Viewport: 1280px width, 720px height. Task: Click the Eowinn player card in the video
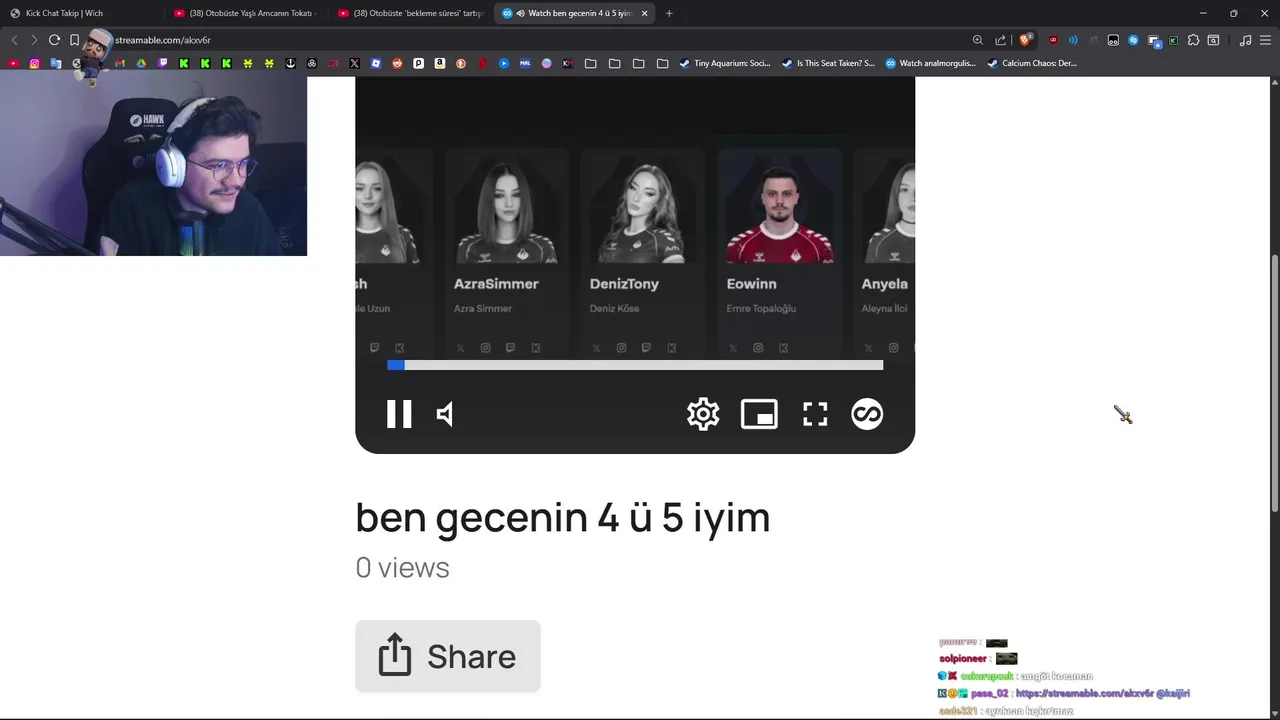pyautogui.click(x=779, y=250)
